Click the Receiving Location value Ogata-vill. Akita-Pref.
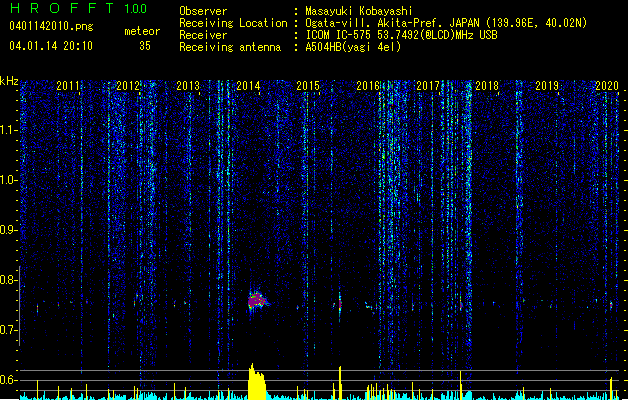This screenshot has height=400, width=629. [x=374, y=23]
